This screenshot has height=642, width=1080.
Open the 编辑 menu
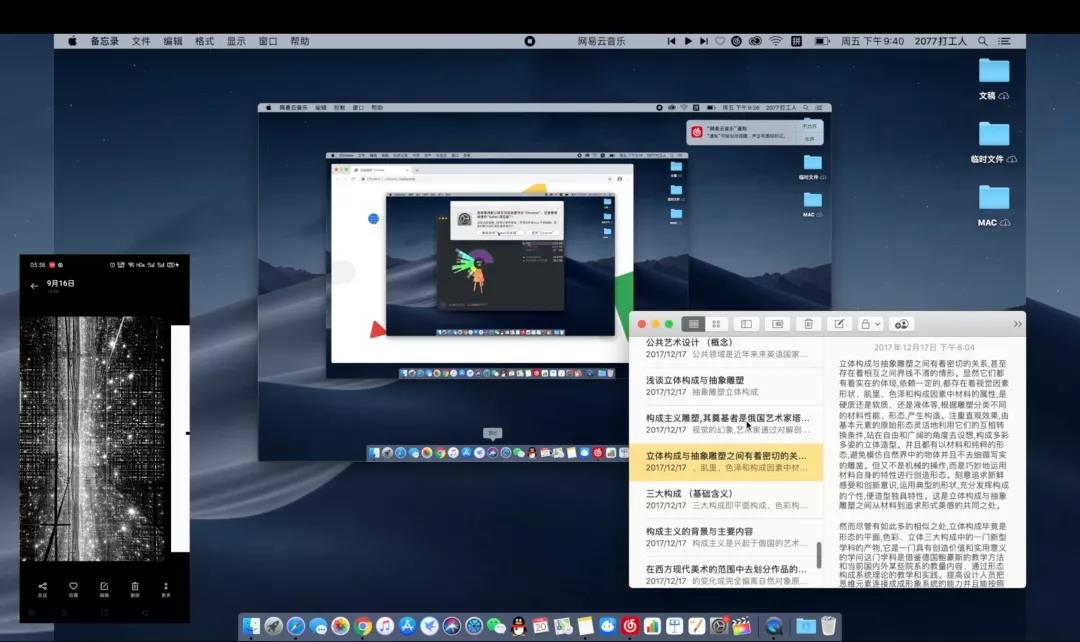pos(173,41)
